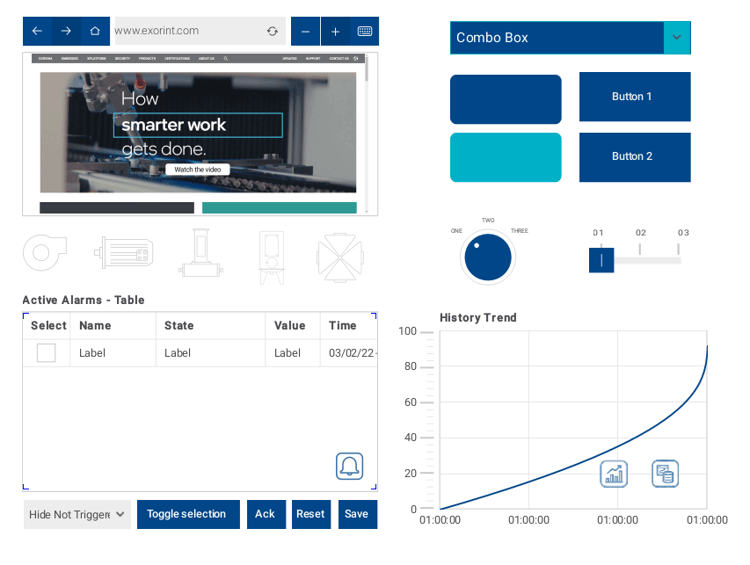Check the Select checkbox in alarm row
750x565 pixels.
coord(46,353)
